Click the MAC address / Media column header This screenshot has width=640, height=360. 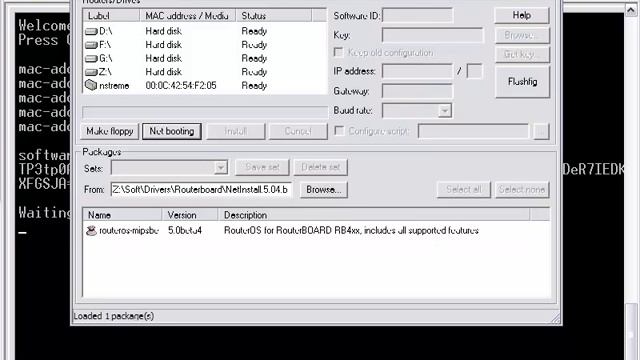tap(188, 16)
